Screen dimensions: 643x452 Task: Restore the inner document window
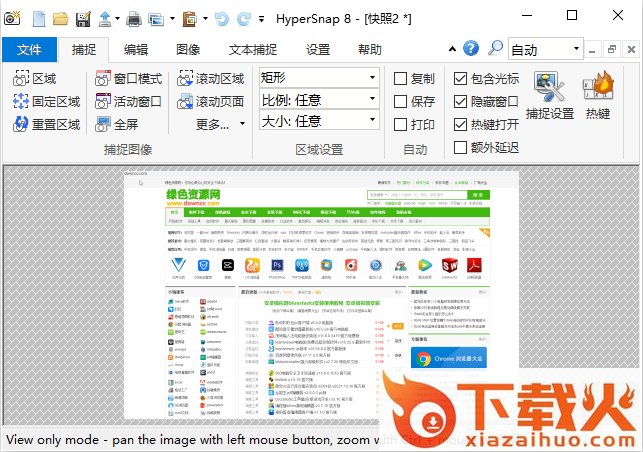[x=611, y=50]
